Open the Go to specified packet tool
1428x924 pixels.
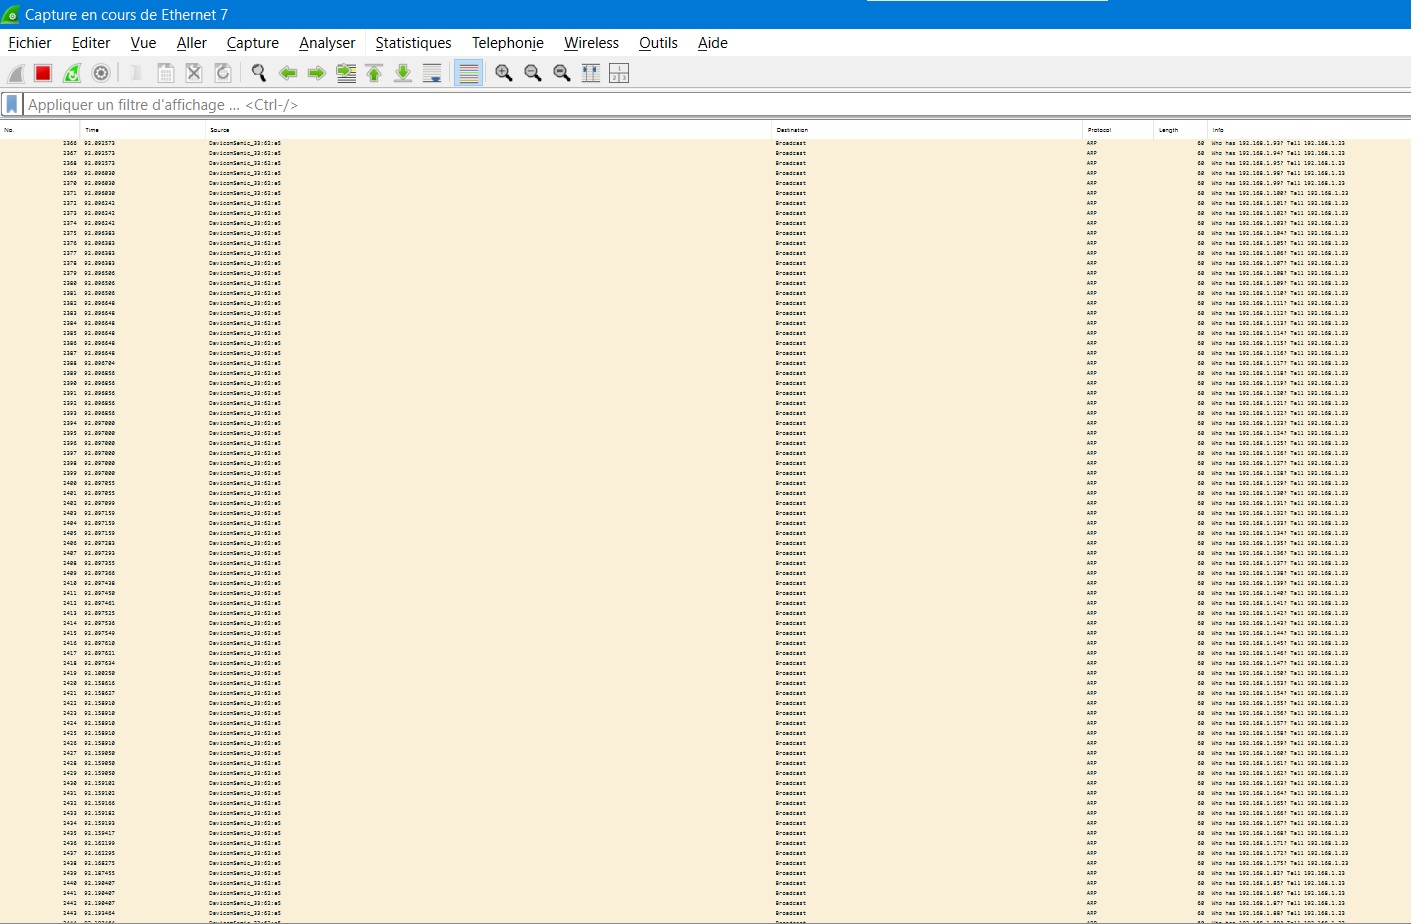pyautogui.click(x=346, y=73)
